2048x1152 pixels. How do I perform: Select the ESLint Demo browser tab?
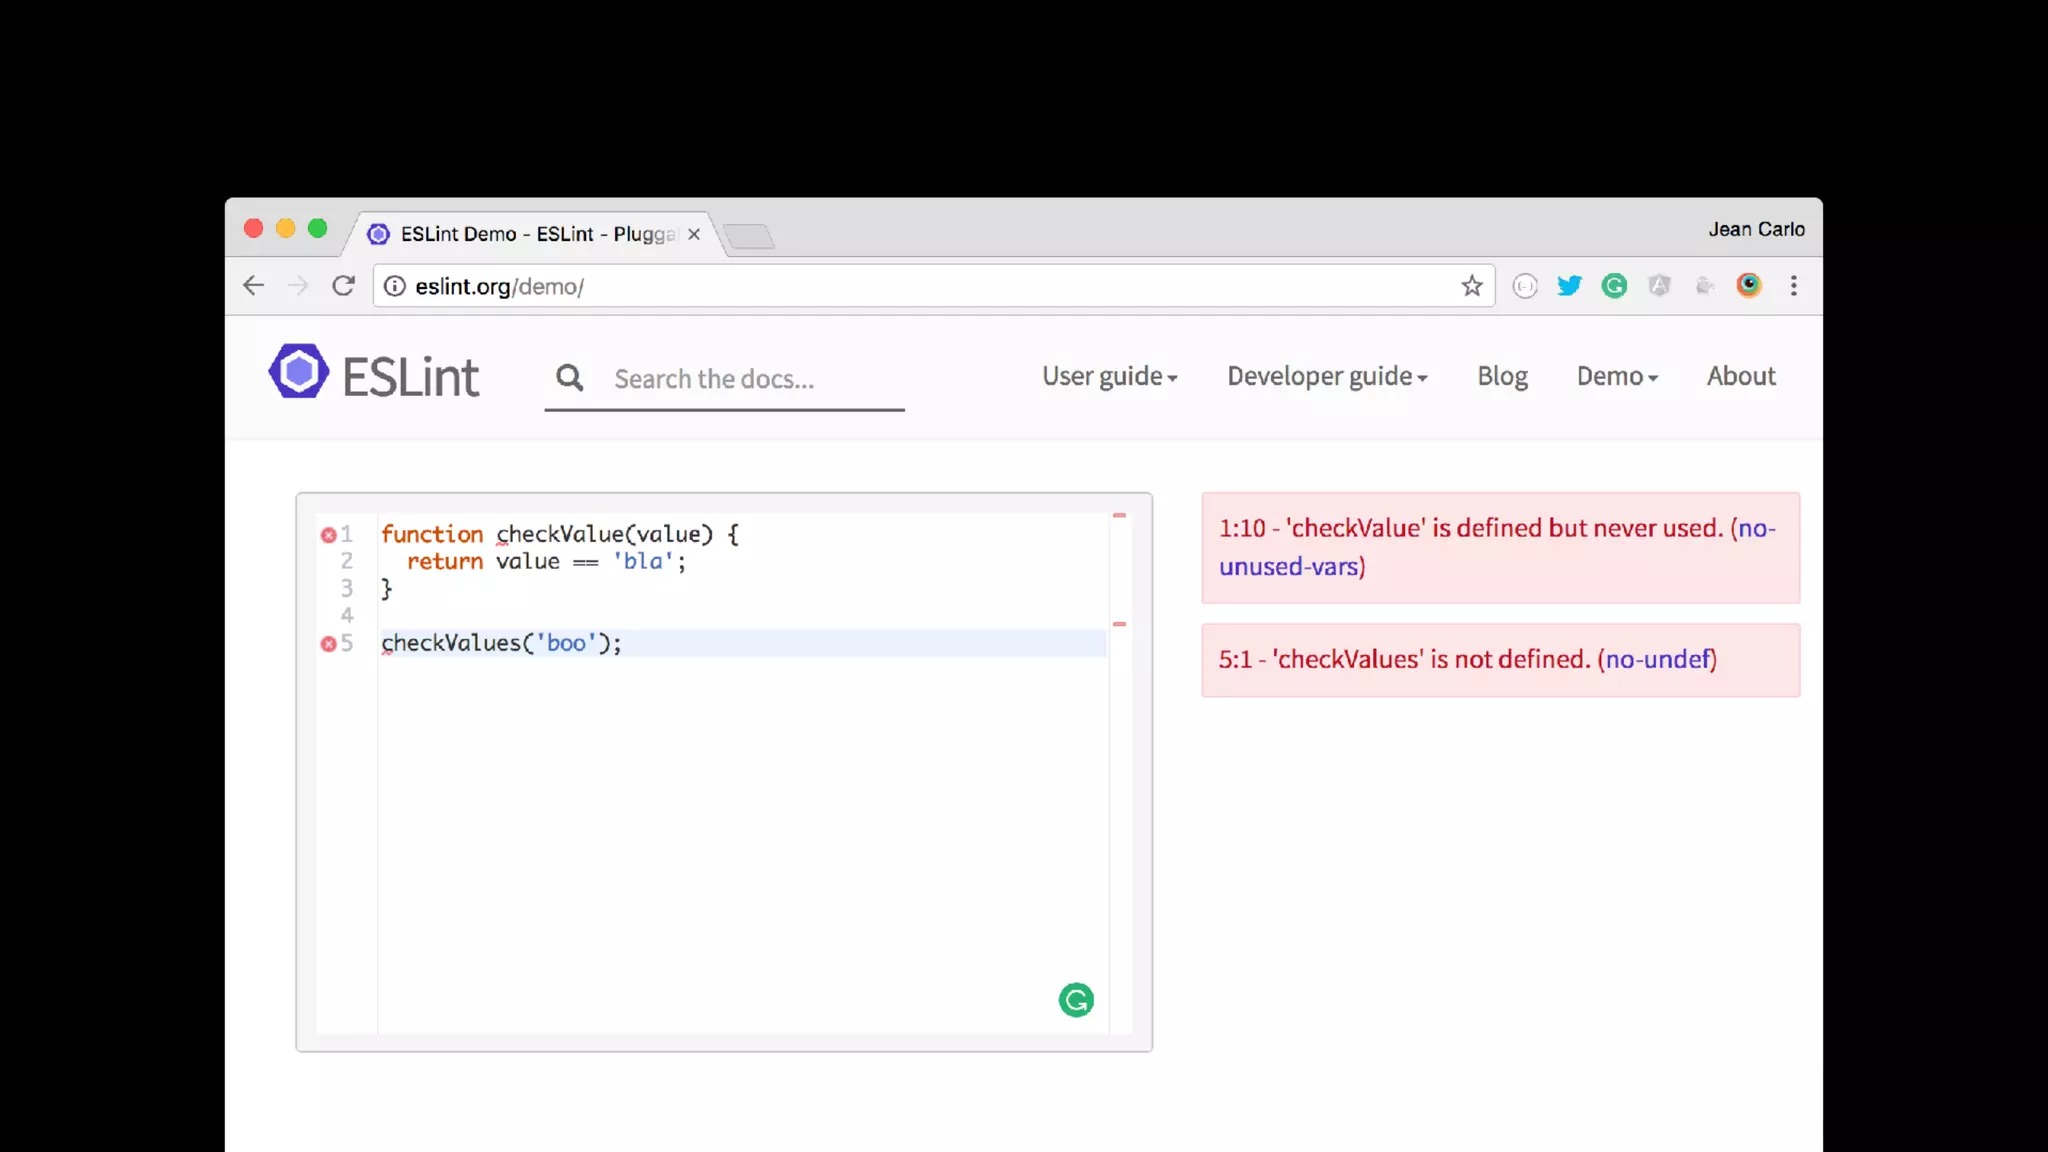[534, 234]
